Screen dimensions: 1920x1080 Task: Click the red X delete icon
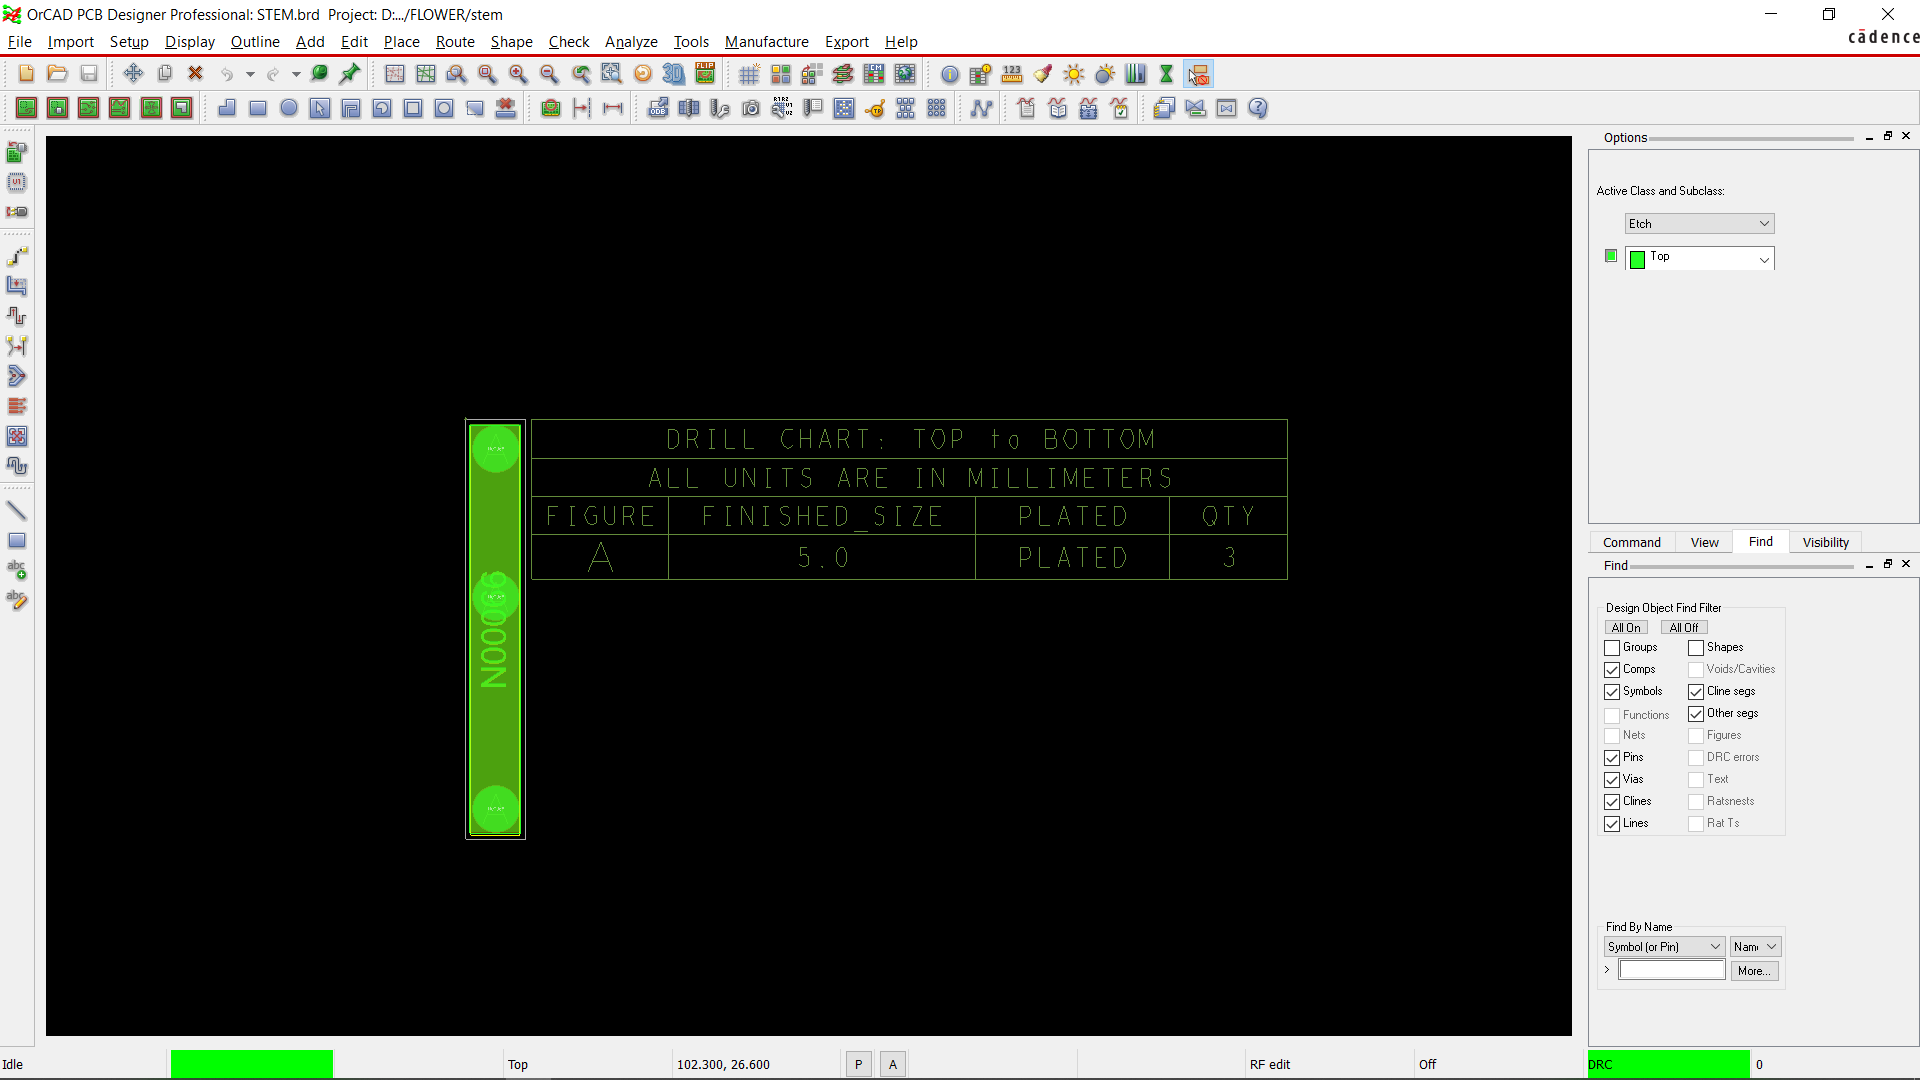click(x=196, y=74)
